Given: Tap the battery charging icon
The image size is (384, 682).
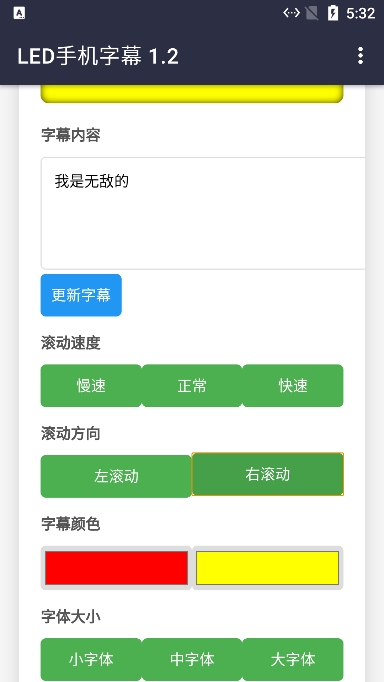Looking at the screenshot, I should [x=333, y=13].
